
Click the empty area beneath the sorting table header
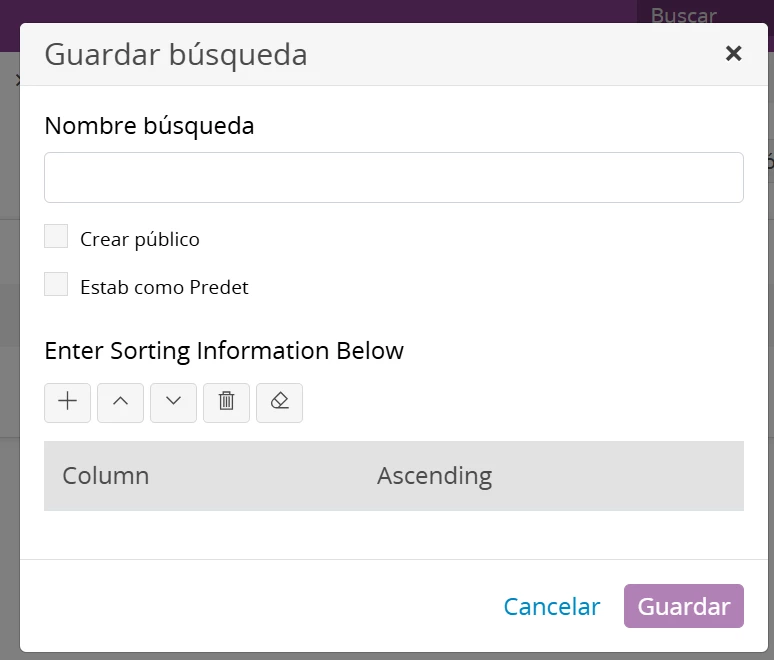pyautogui.click(x=394, y=534)
